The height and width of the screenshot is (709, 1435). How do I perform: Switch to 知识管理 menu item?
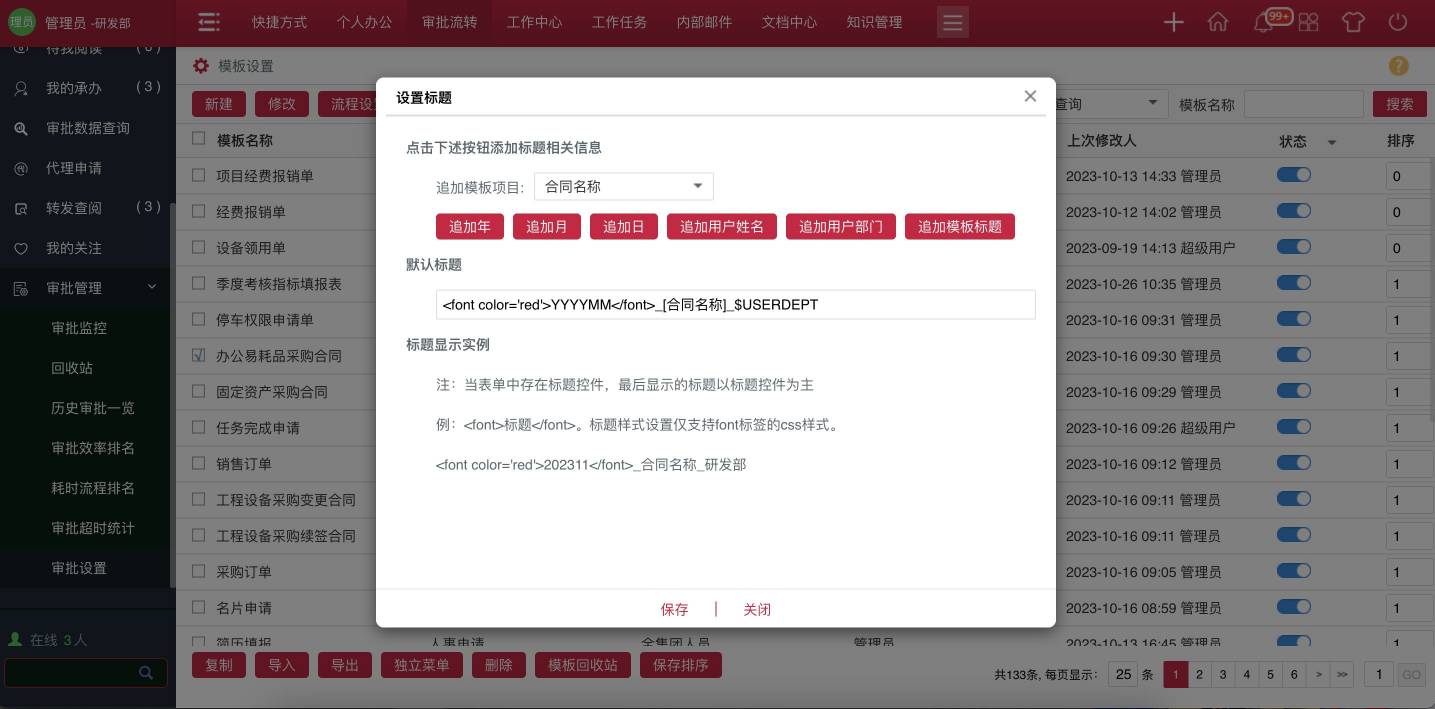[x=873, y=22]
